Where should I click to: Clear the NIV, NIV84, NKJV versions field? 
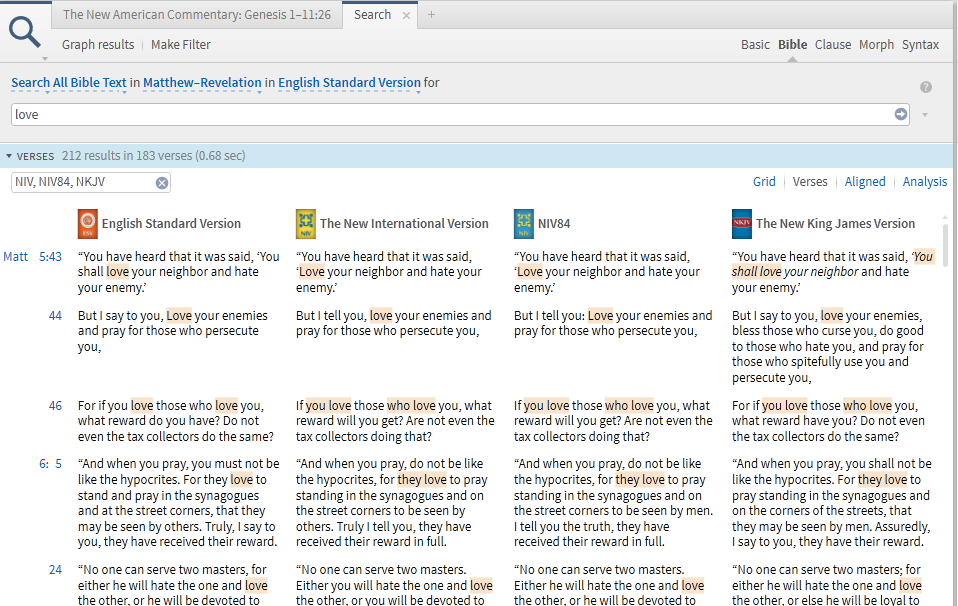click(161, 183)
